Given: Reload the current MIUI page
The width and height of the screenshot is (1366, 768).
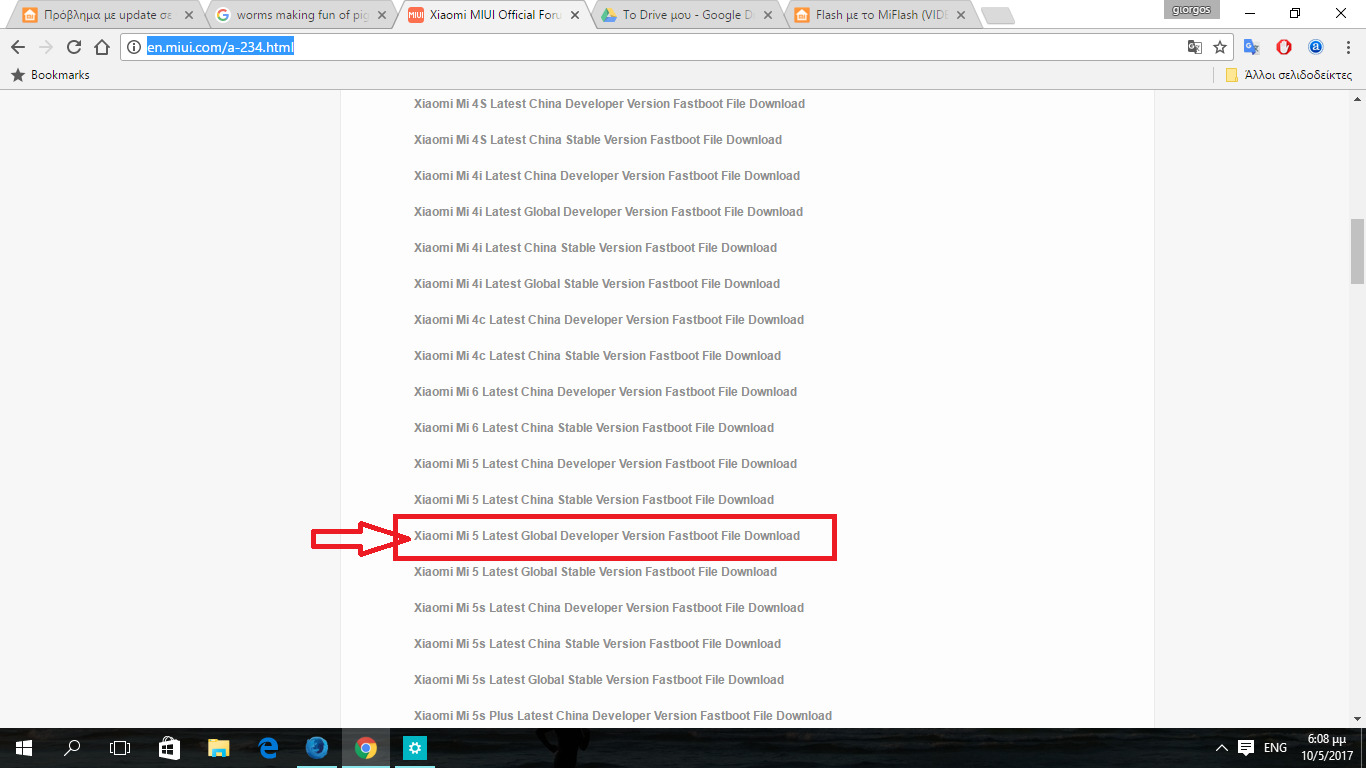Looking at the screenshot, I should pyautogui.click(x=74, y=47).
